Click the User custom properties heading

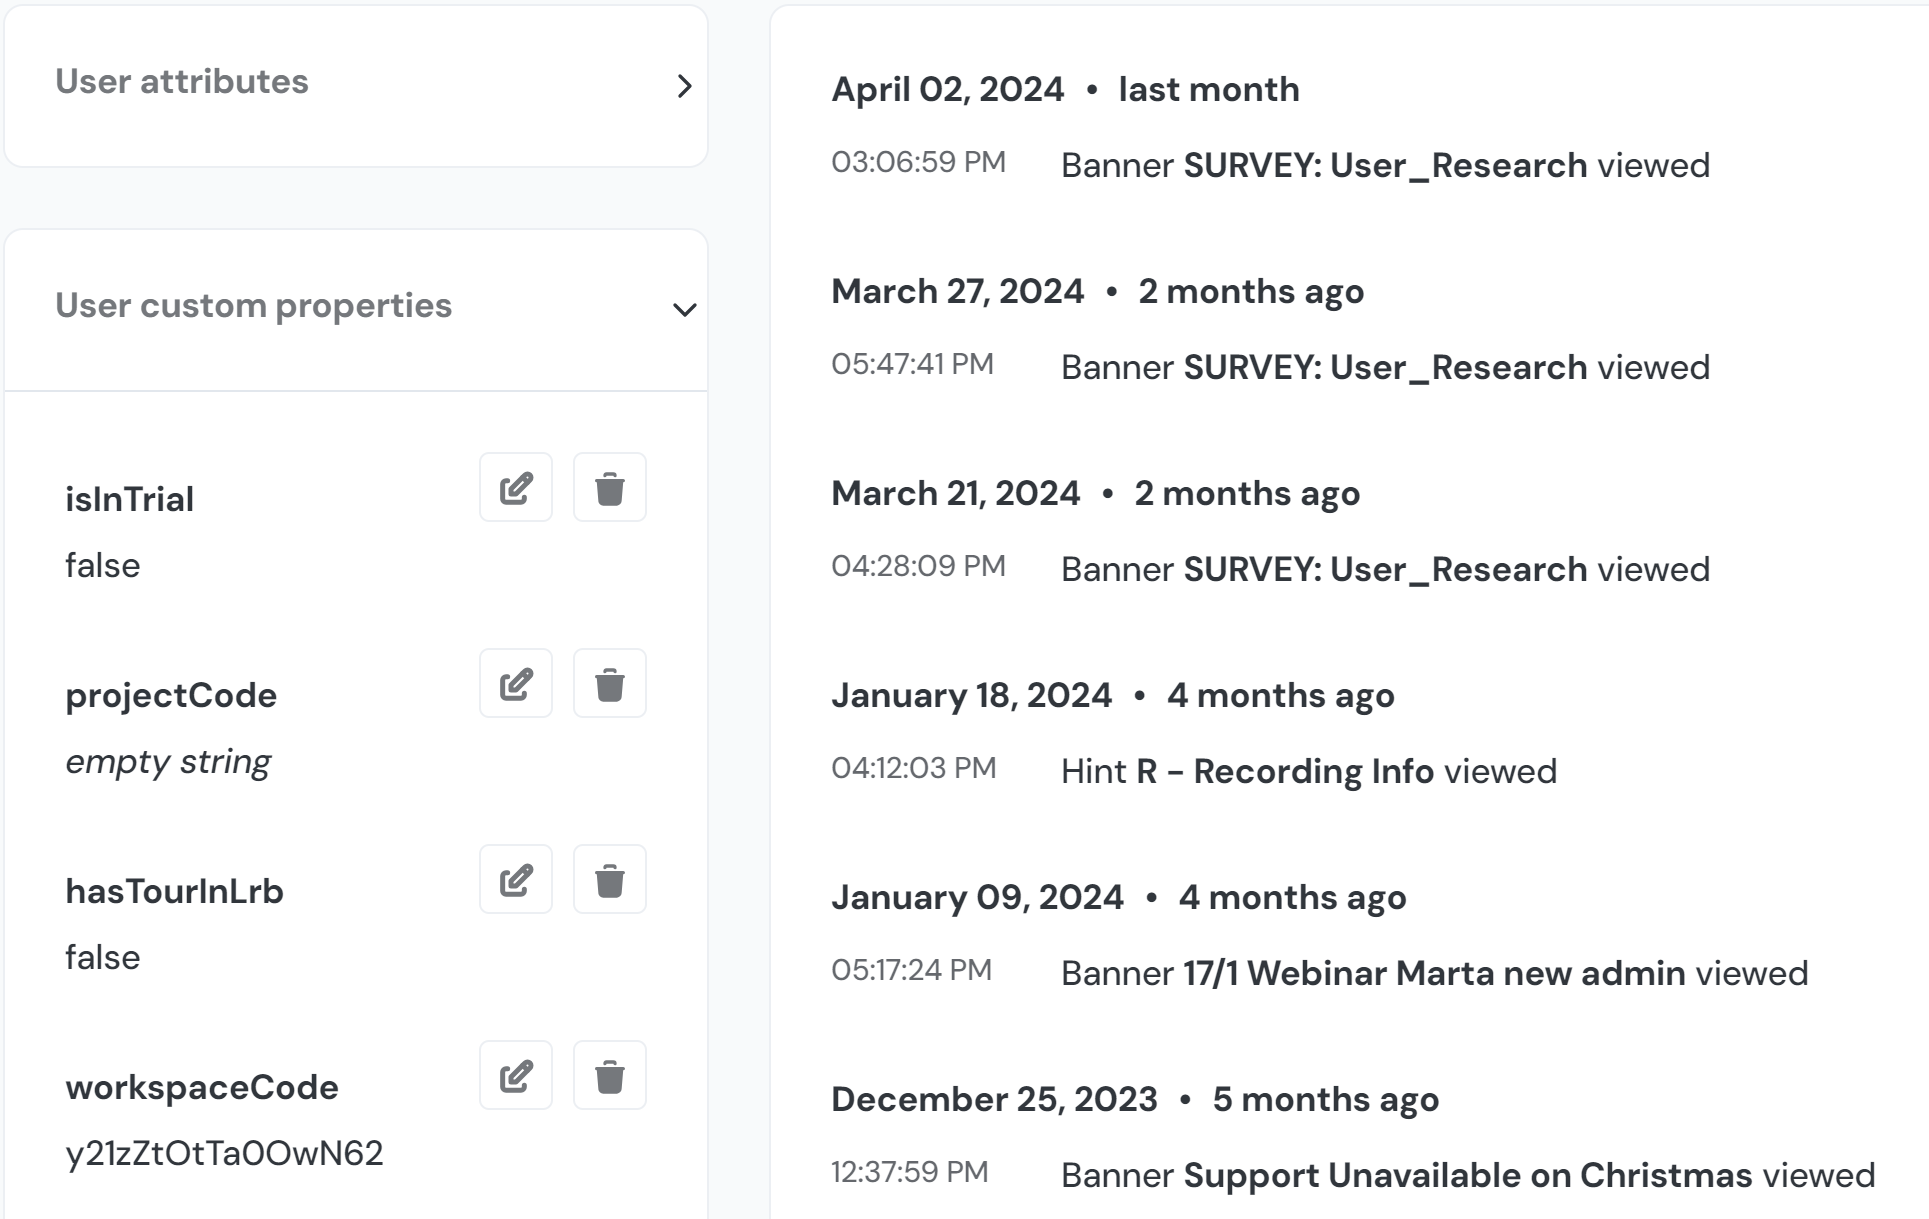coord(253,306)
